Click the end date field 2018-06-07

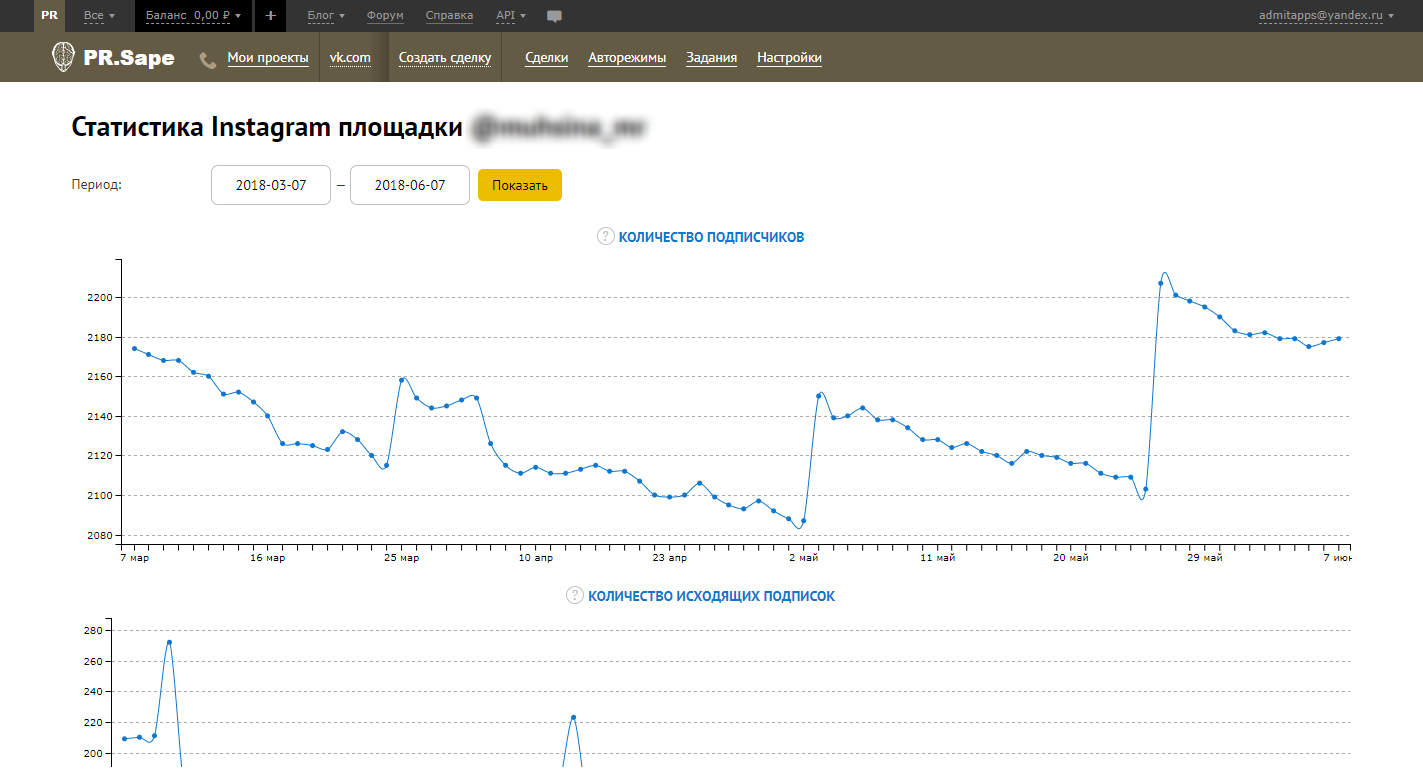410,185
